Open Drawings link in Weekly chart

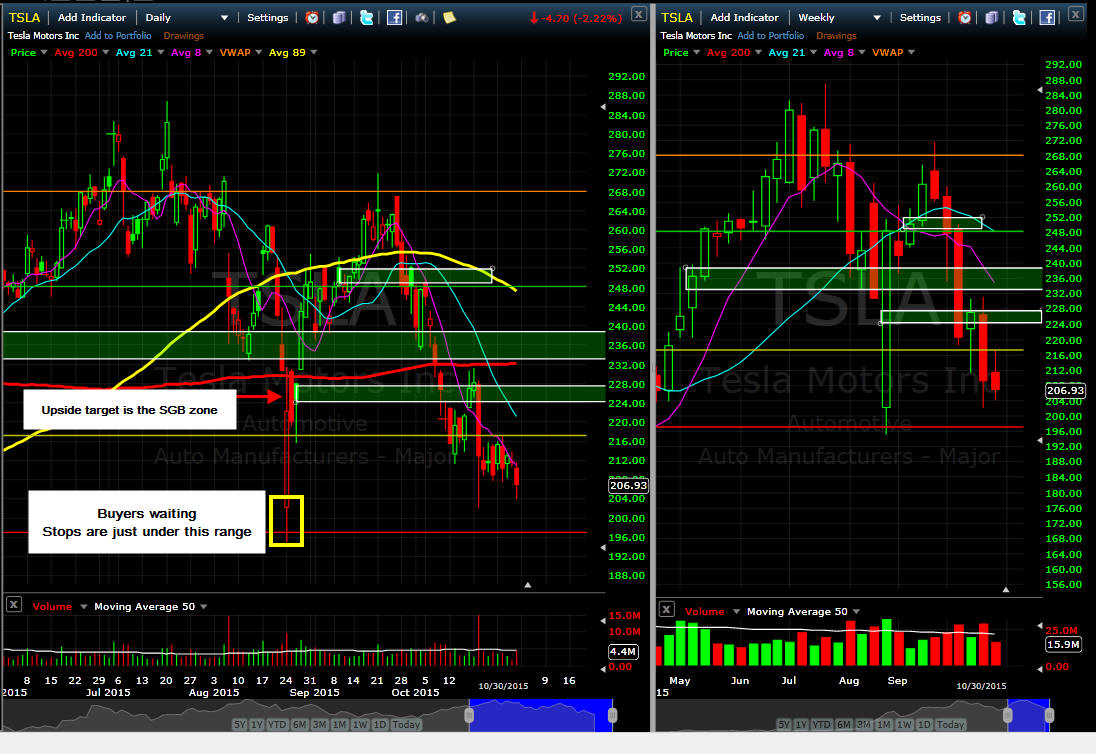835,36
